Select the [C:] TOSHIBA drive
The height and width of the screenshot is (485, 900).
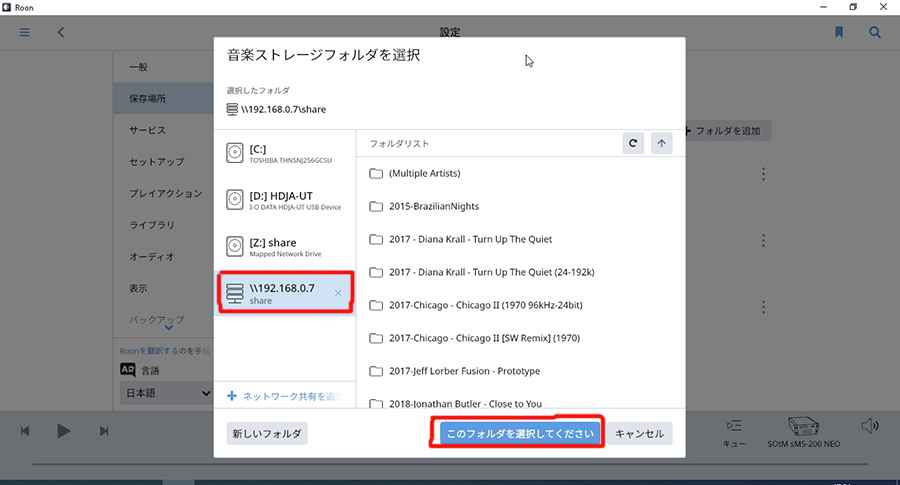point(285,153)
